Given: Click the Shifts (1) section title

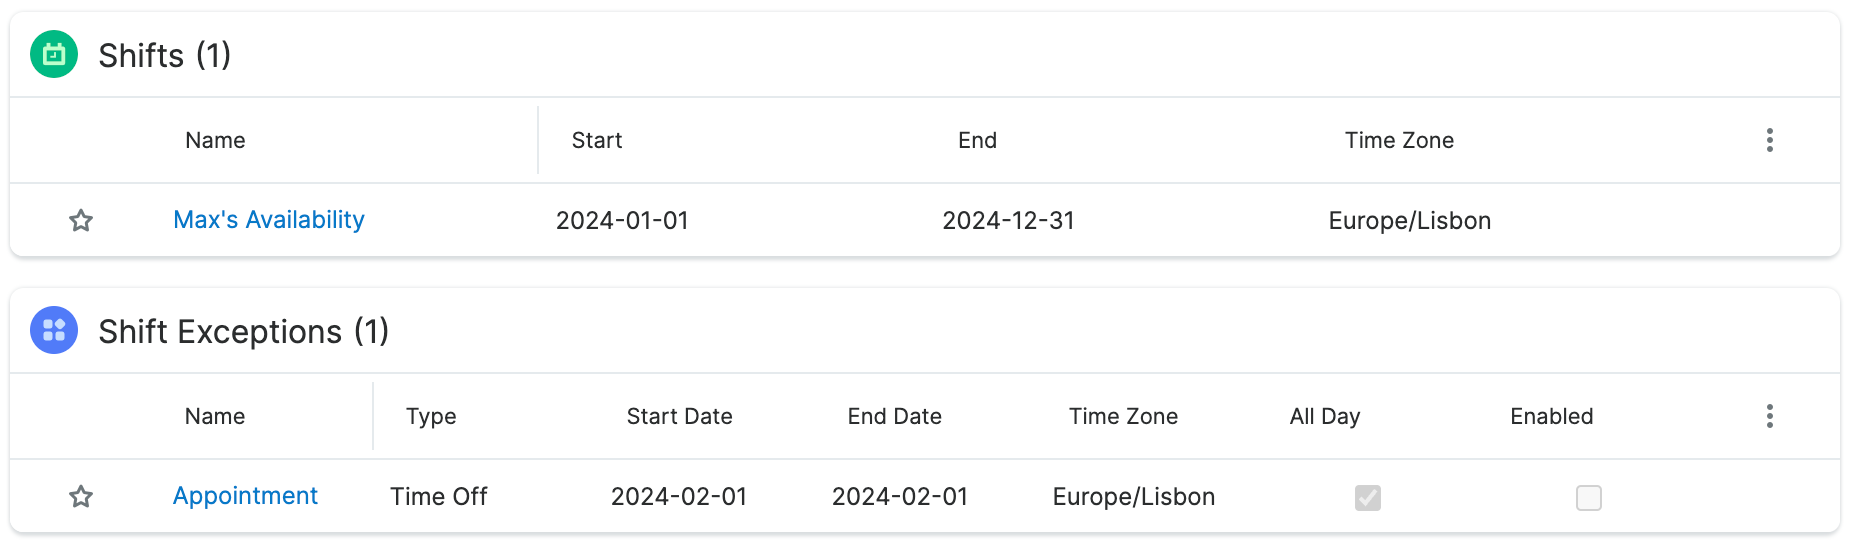Looking at the screenshot, I should 165,56.
